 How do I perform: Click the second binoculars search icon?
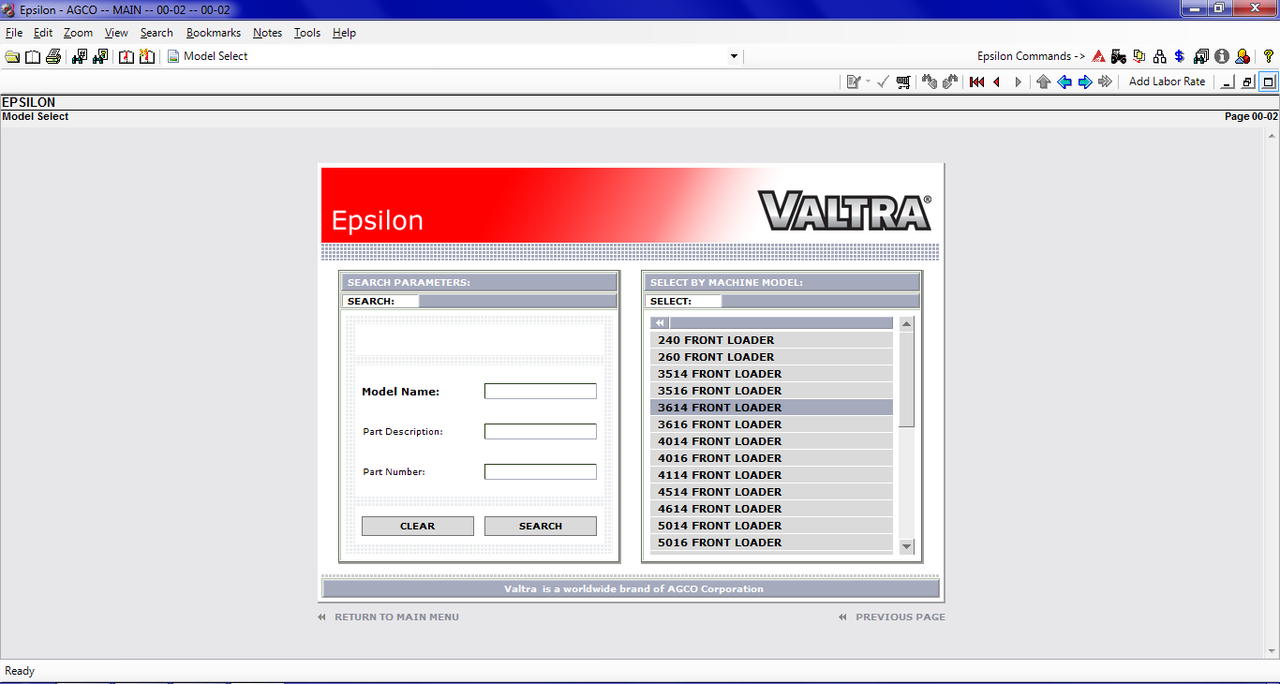point(100,57)
